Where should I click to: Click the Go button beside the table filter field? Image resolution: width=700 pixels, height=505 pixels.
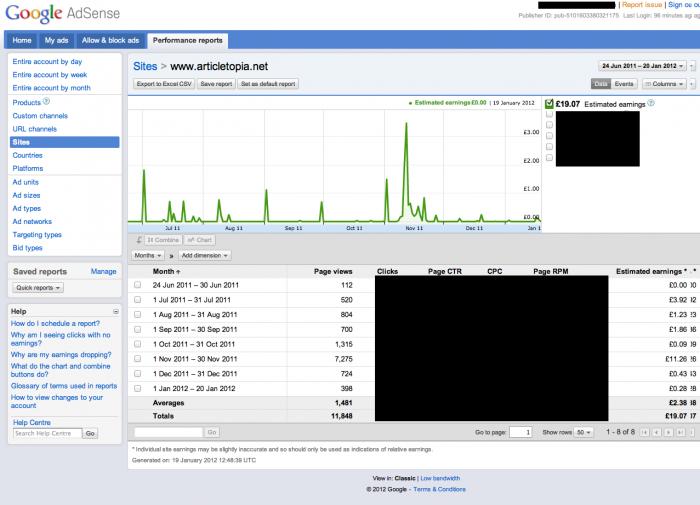(212, 432)
